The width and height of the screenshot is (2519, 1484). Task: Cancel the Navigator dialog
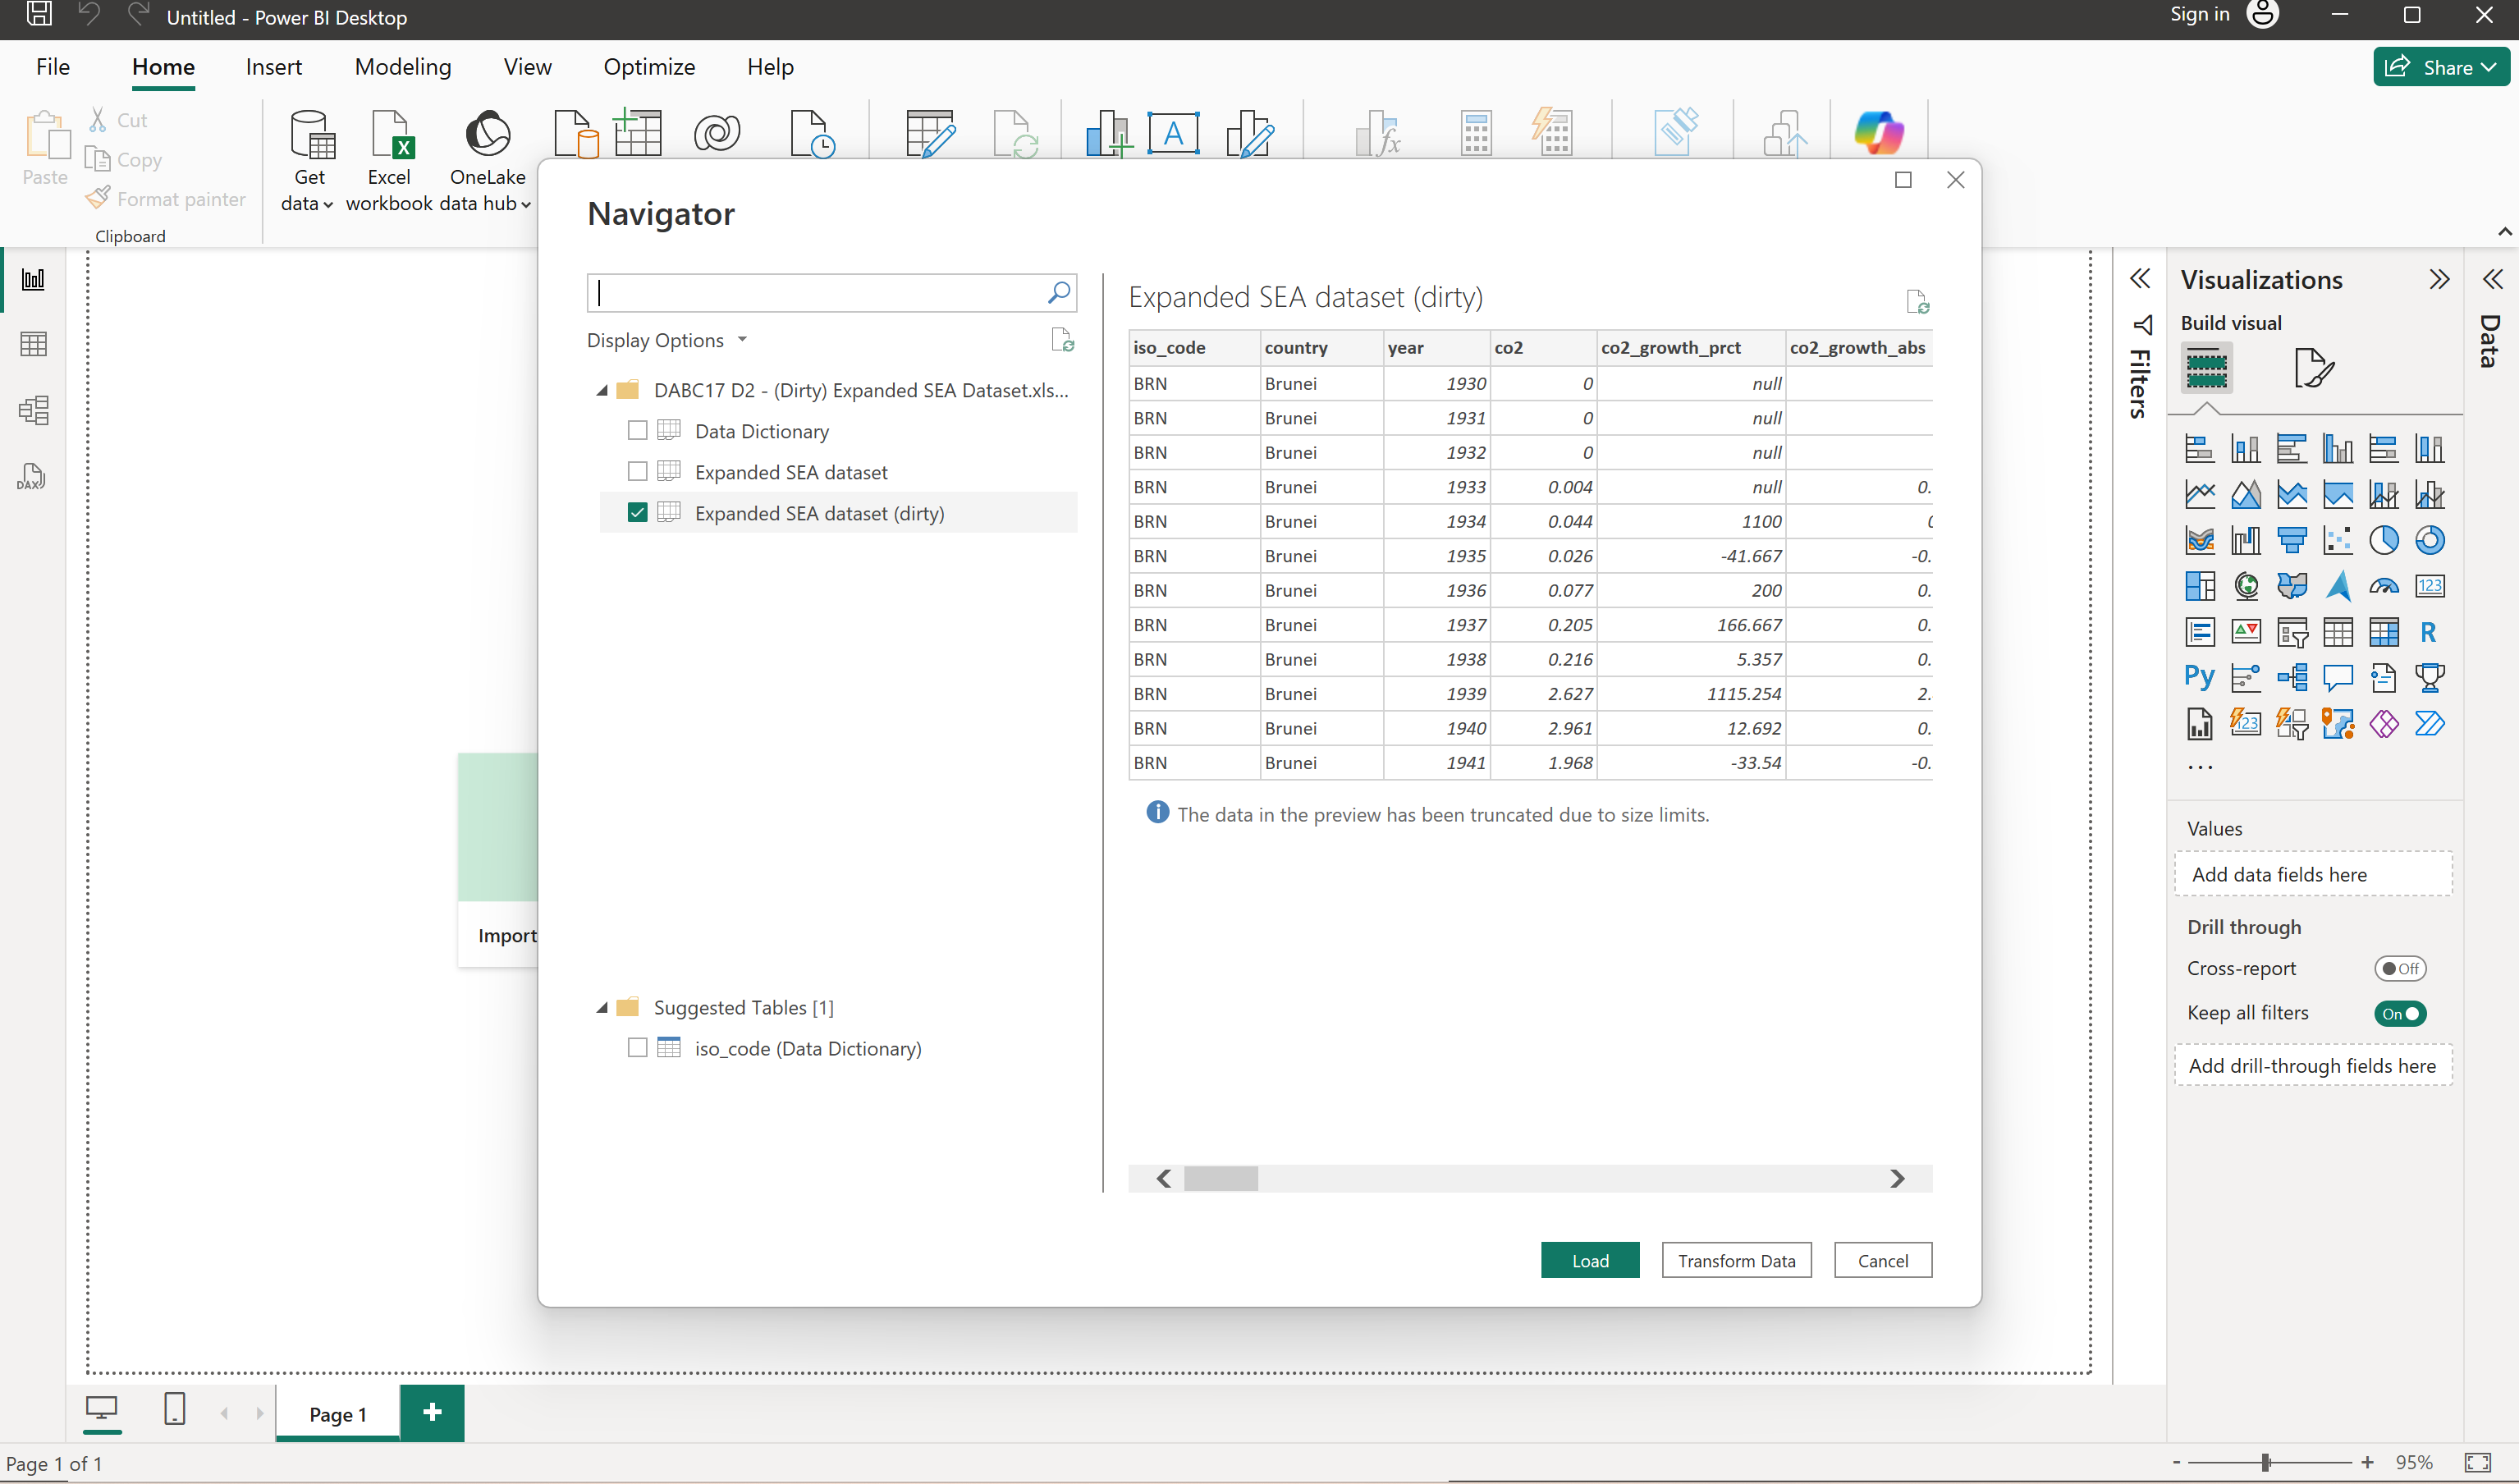point(1883,1260)
